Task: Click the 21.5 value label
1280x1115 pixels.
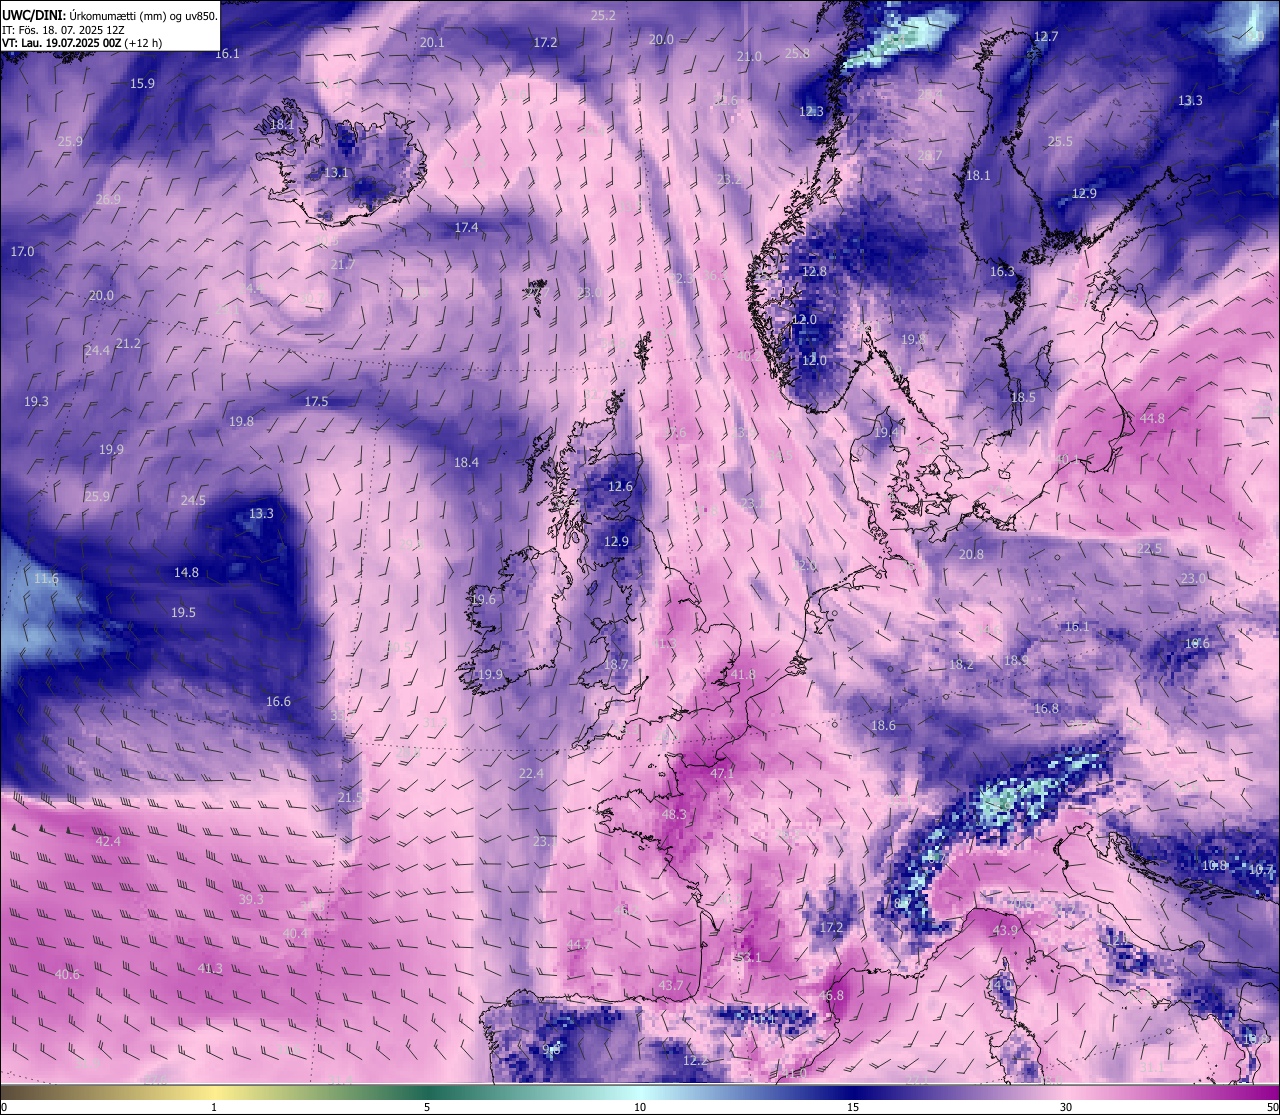Action: (x=350, y=798)
